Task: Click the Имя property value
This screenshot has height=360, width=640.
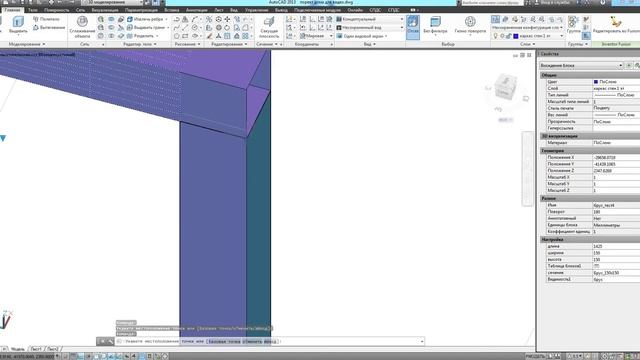Action: (616, 205)
